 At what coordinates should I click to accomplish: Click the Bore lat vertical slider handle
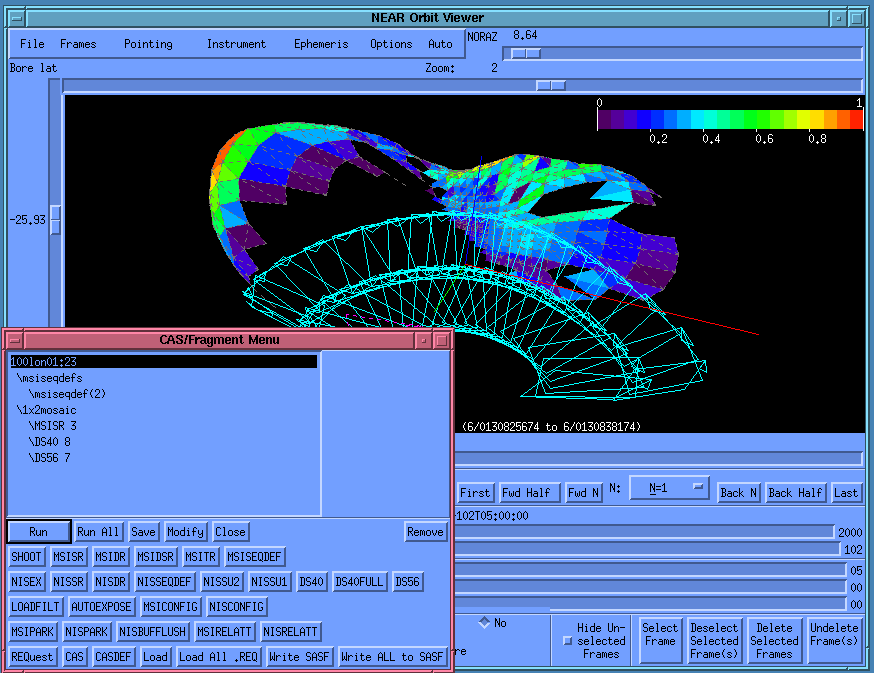pos(55,220)
